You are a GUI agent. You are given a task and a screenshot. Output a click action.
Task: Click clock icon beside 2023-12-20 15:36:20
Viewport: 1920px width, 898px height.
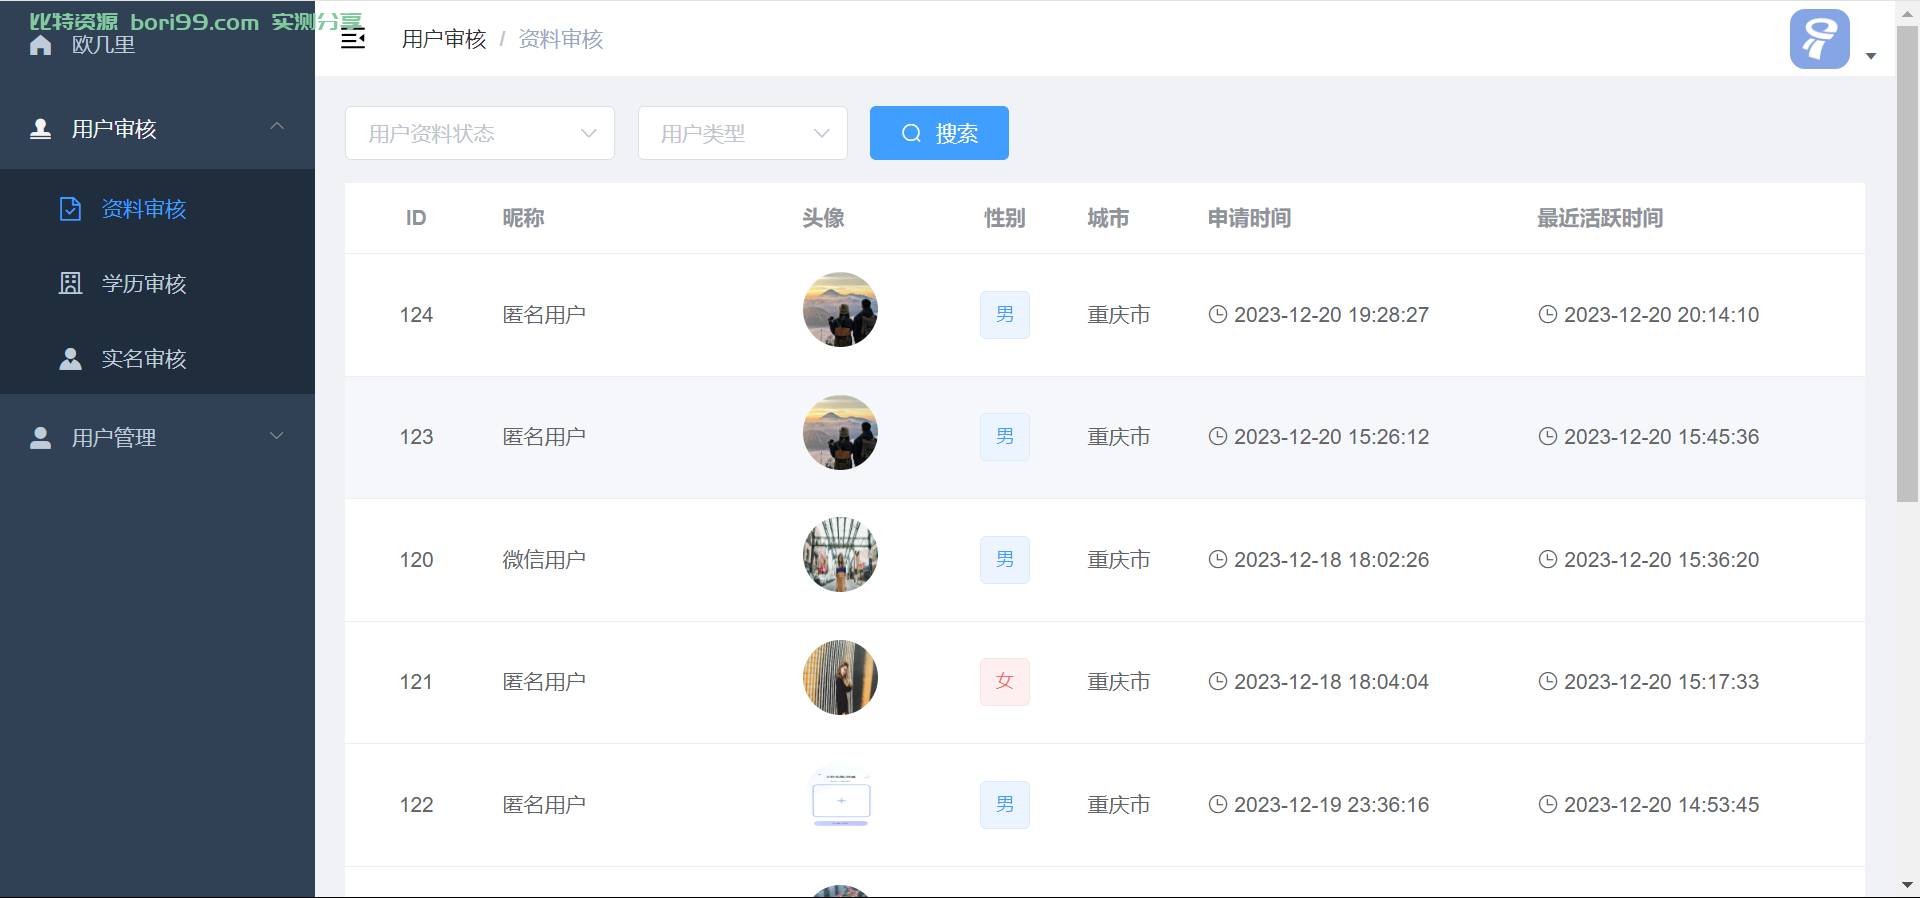1548,559
